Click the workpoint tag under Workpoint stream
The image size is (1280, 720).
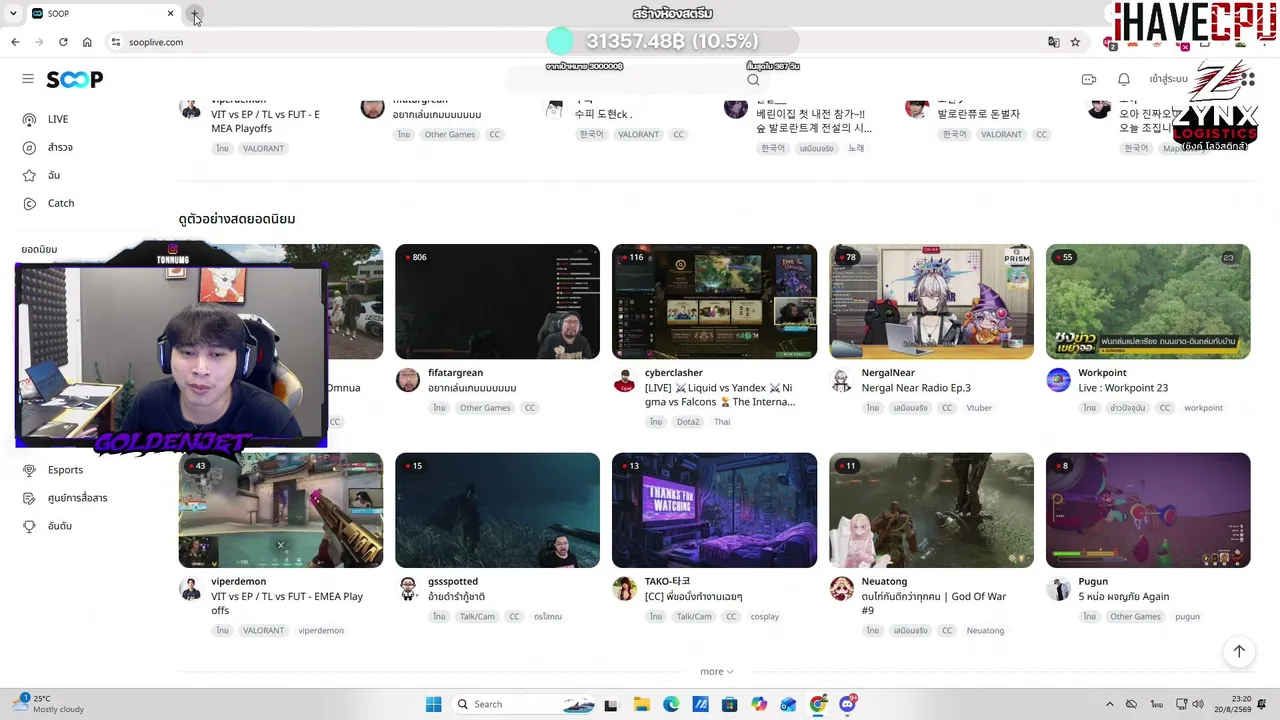click(1203, 408)
